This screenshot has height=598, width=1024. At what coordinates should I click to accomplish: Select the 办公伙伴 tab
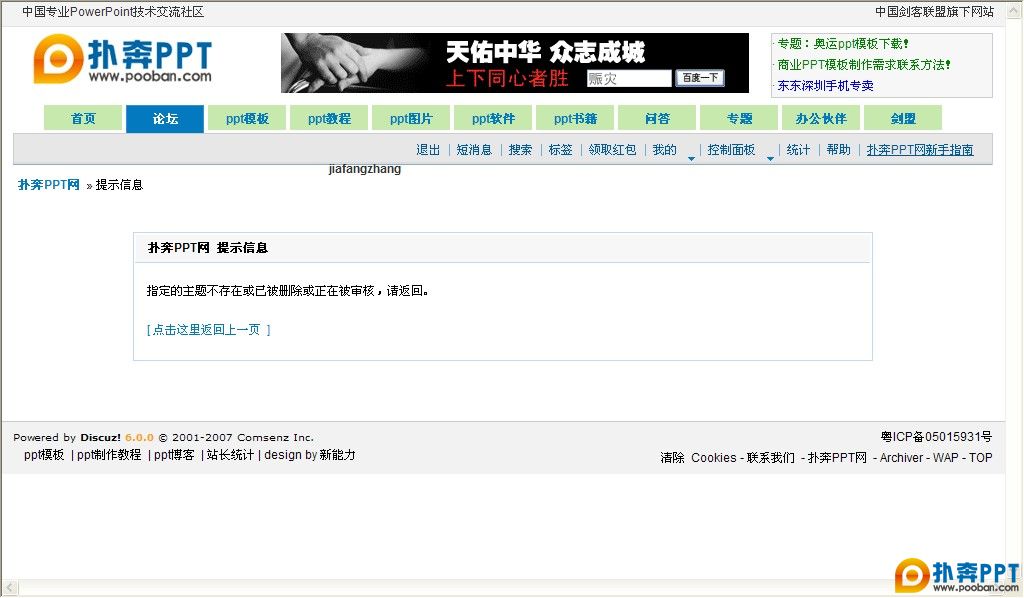pyautogui.click(x=821, y=118)
